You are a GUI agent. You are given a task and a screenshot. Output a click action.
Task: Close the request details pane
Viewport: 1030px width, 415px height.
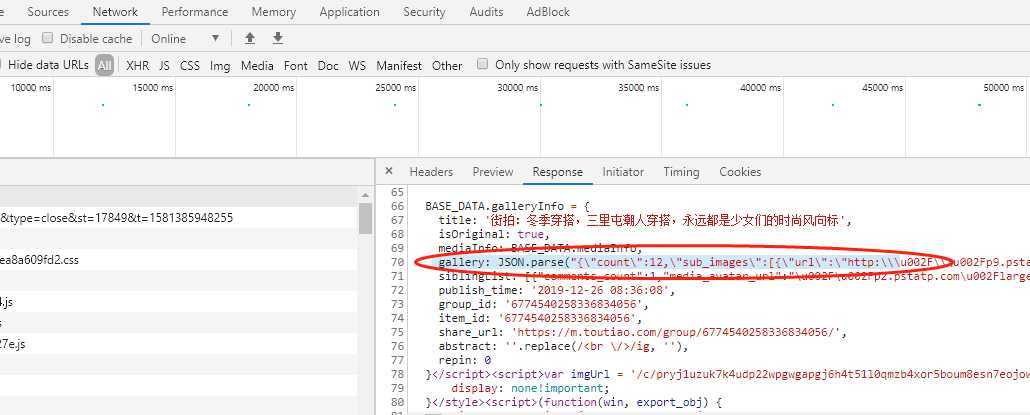[389, 171]
